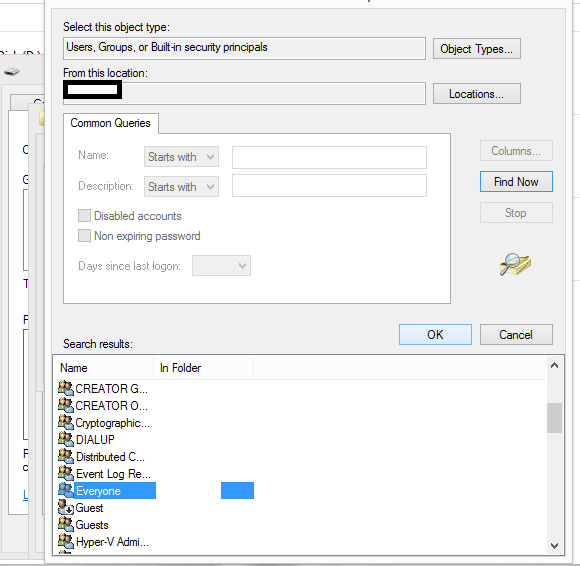Click the Name query text field
580x566 pixels.
pos(329,157)
